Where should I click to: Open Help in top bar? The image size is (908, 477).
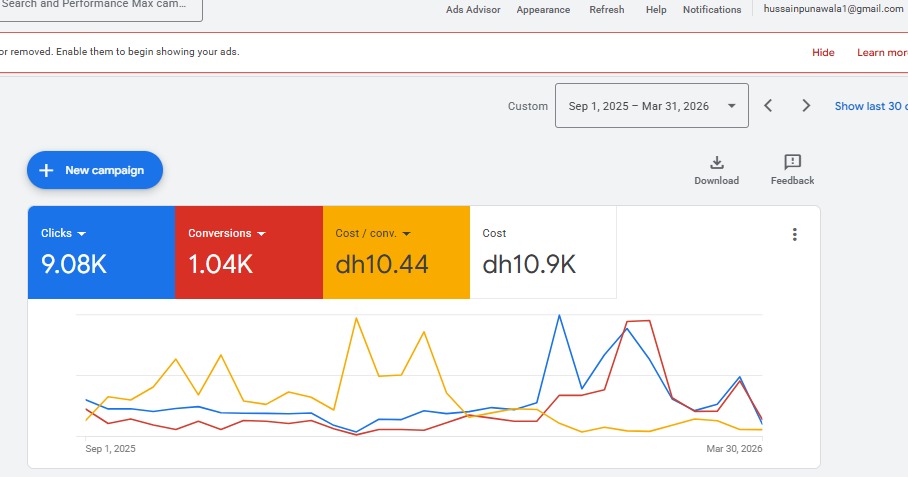click(x=656, y=10)
